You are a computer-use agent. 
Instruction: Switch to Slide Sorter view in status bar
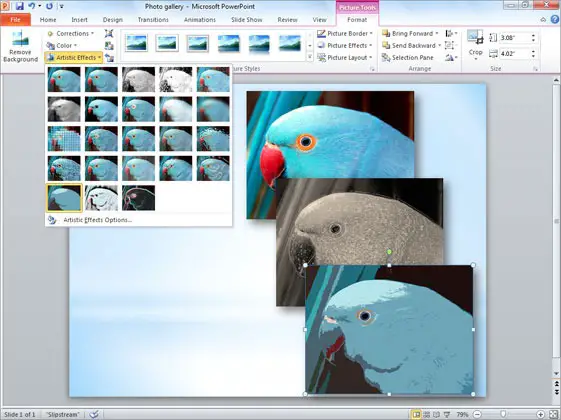[x=426, y=415]
